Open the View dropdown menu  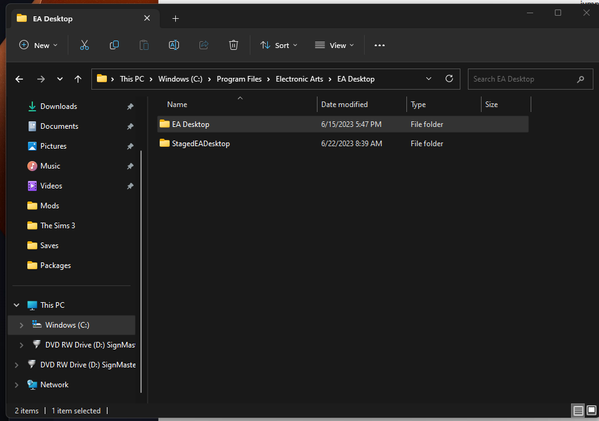click(334, 45)
